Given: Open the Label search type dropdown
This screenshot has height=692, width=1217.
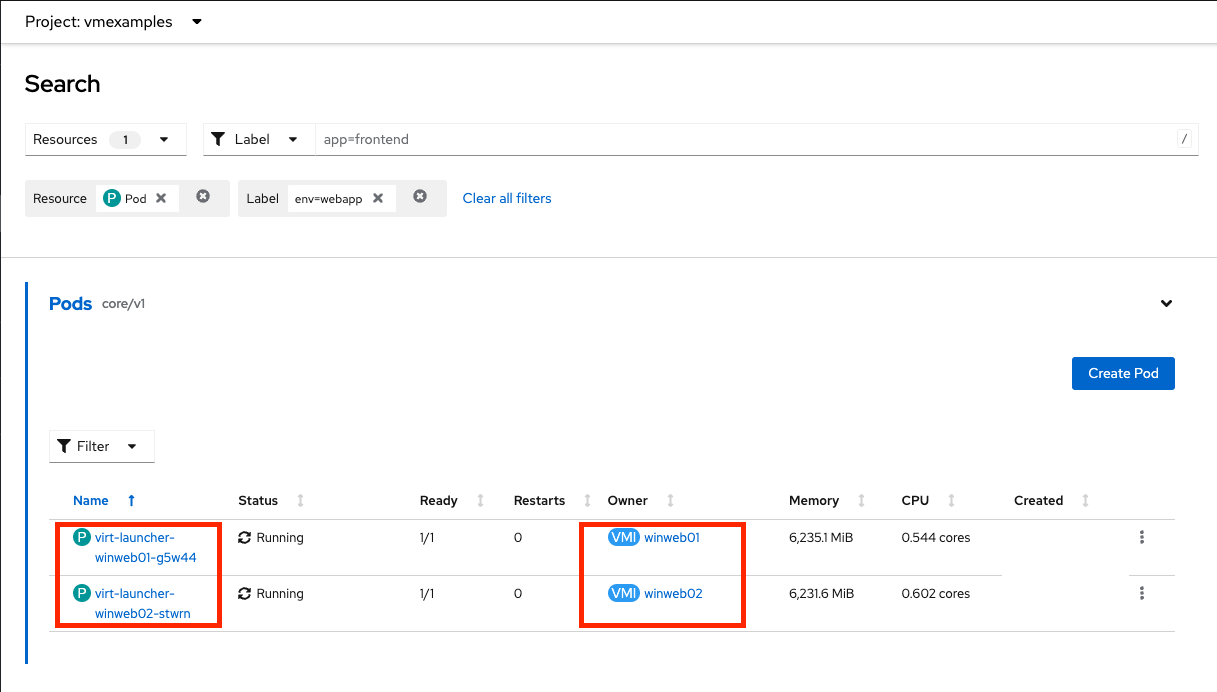Looking at the screenshot, I should pos(291,139).
